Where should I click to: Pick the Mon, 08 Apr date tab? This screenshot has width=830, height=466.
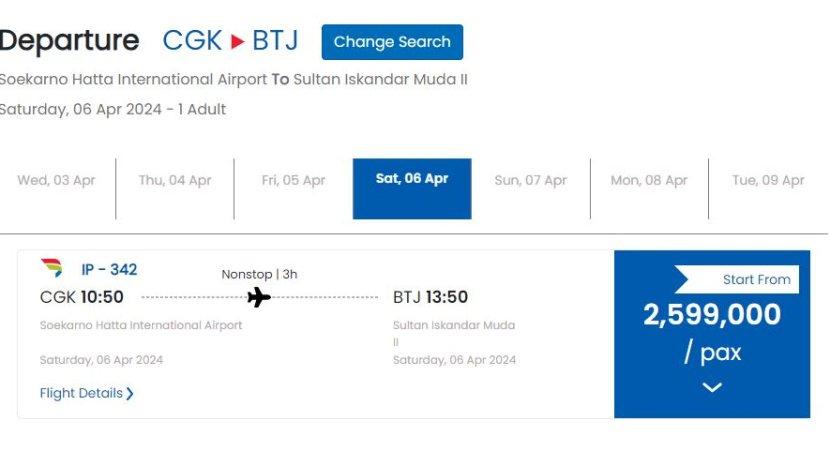(649, 180)
